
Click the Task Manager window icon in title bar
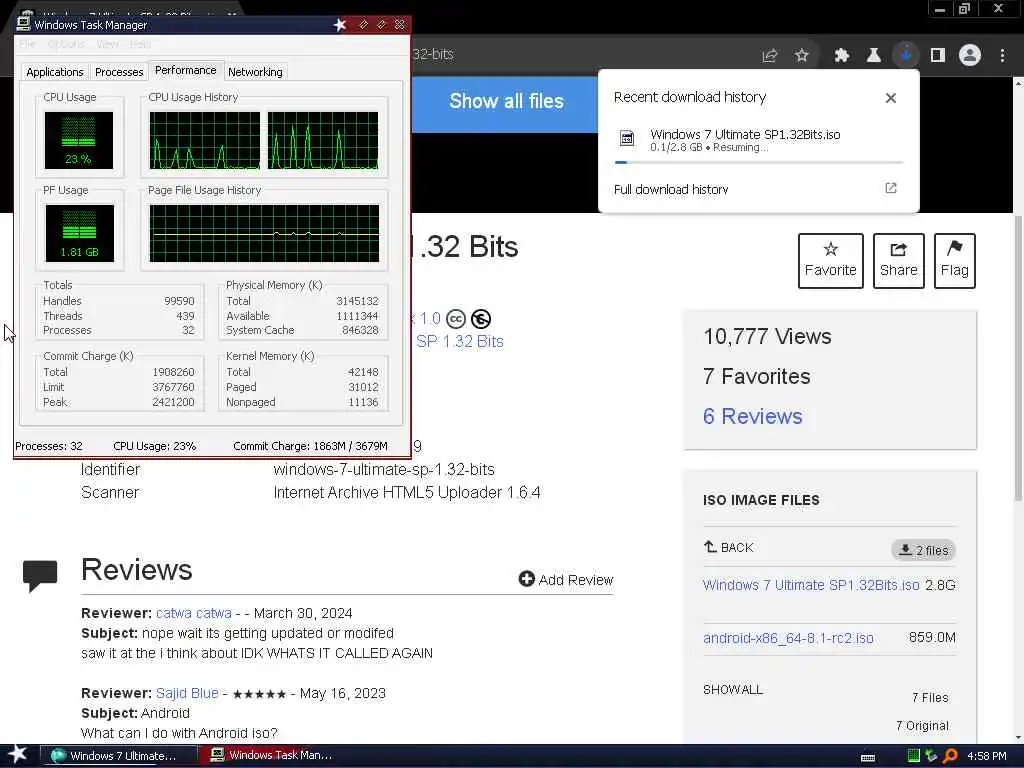pyautogui.click(x=24, y=23)
